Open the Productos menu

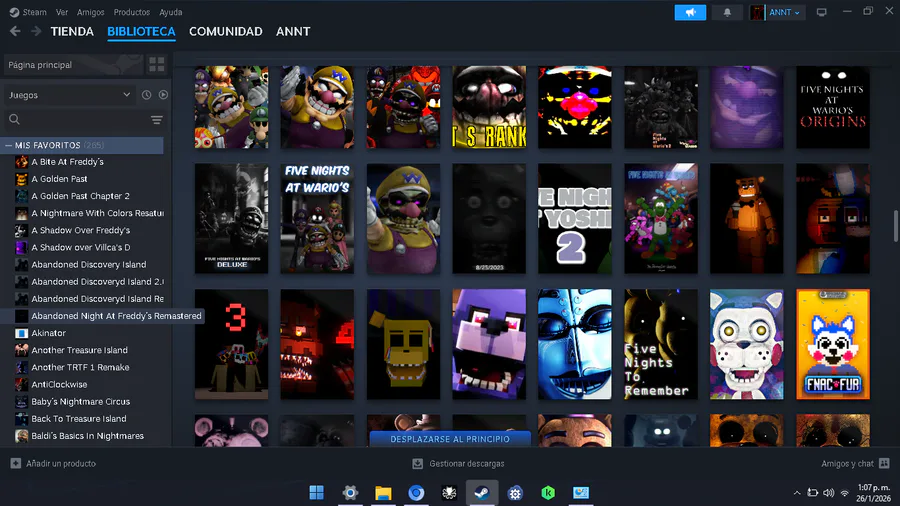pyautogui.click(x=131, y=12)
